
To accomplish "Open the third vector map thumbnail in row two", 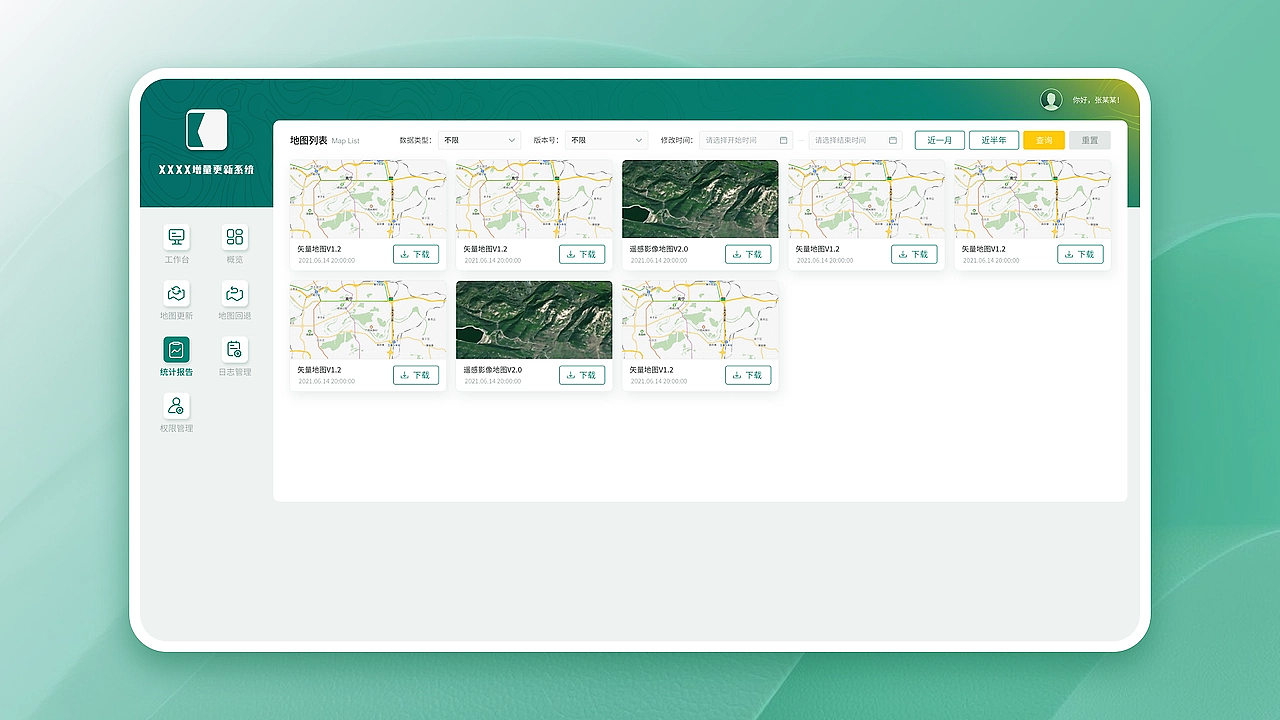I will pos(700,320).
